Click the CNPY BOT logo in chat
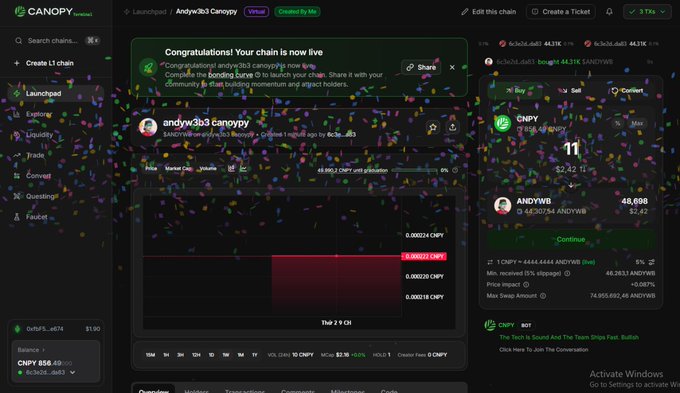Screen dimensions: 680x393 coord(490,325)
